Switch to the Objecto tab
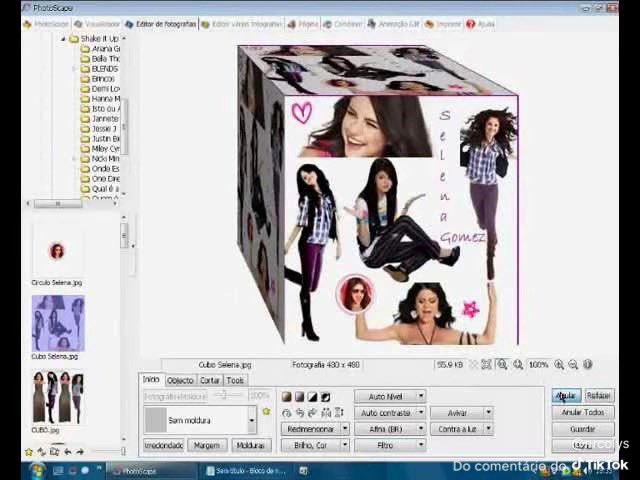Image resolution: width=640 pixels, height=480 pixels. tap(180, 380)
